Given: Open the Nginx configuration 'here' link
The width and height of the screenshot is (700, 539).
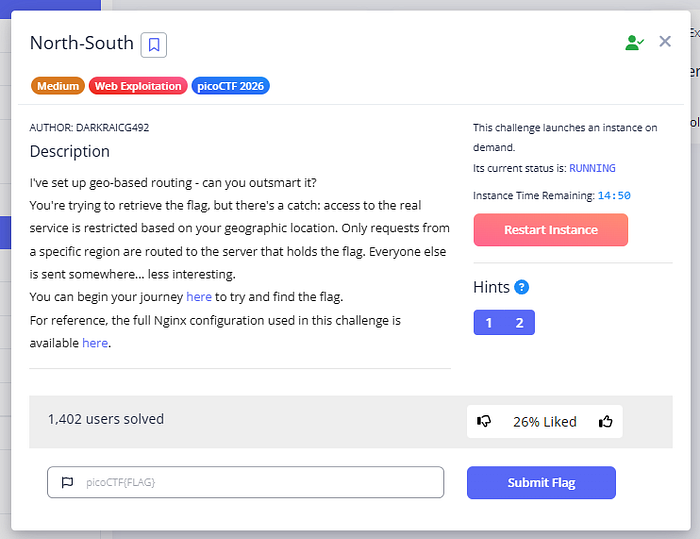Looking at the screenshot, I should pyautogui.click(x=95, y=343).
